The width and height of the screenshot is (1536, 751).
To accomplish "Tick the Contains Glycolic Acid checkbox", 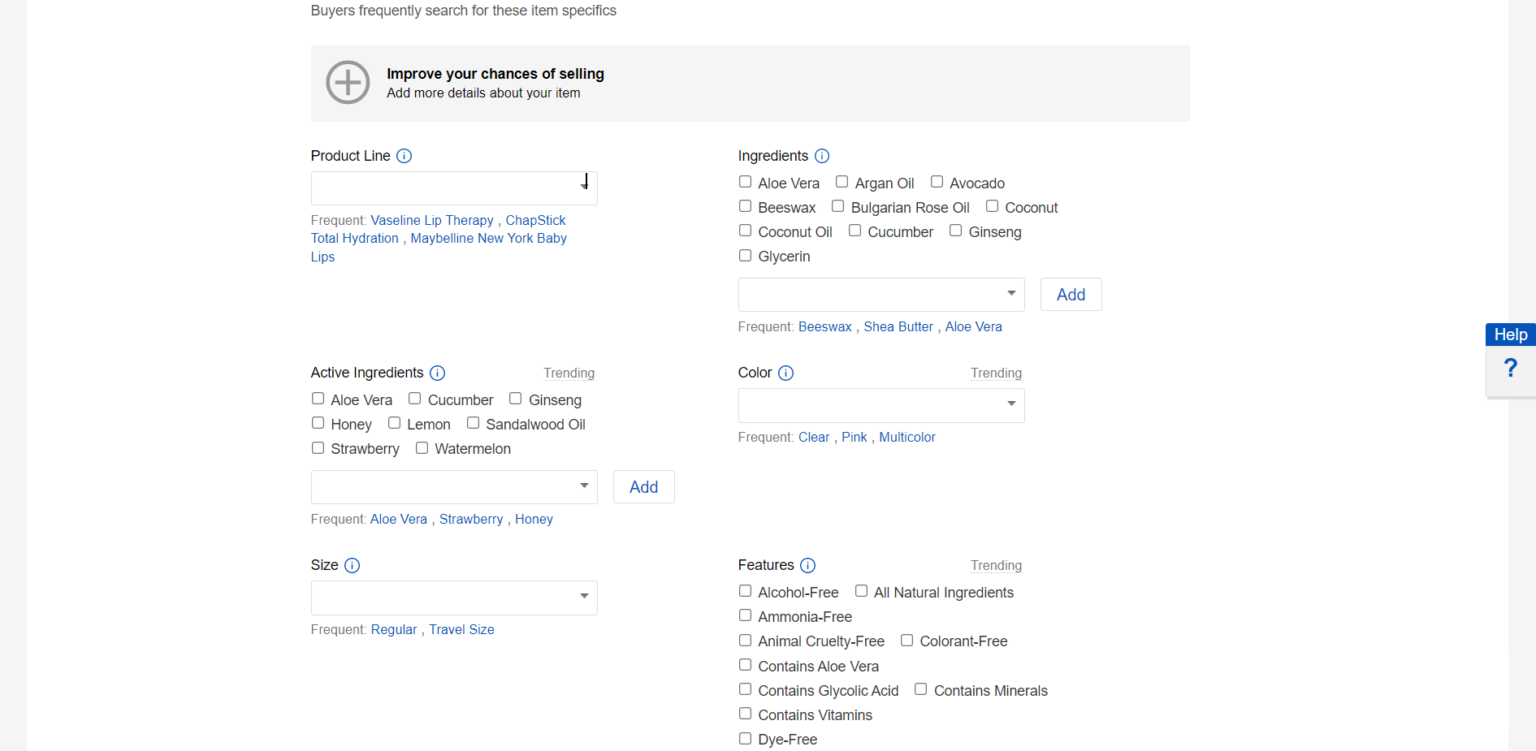I will click(745, 689).
